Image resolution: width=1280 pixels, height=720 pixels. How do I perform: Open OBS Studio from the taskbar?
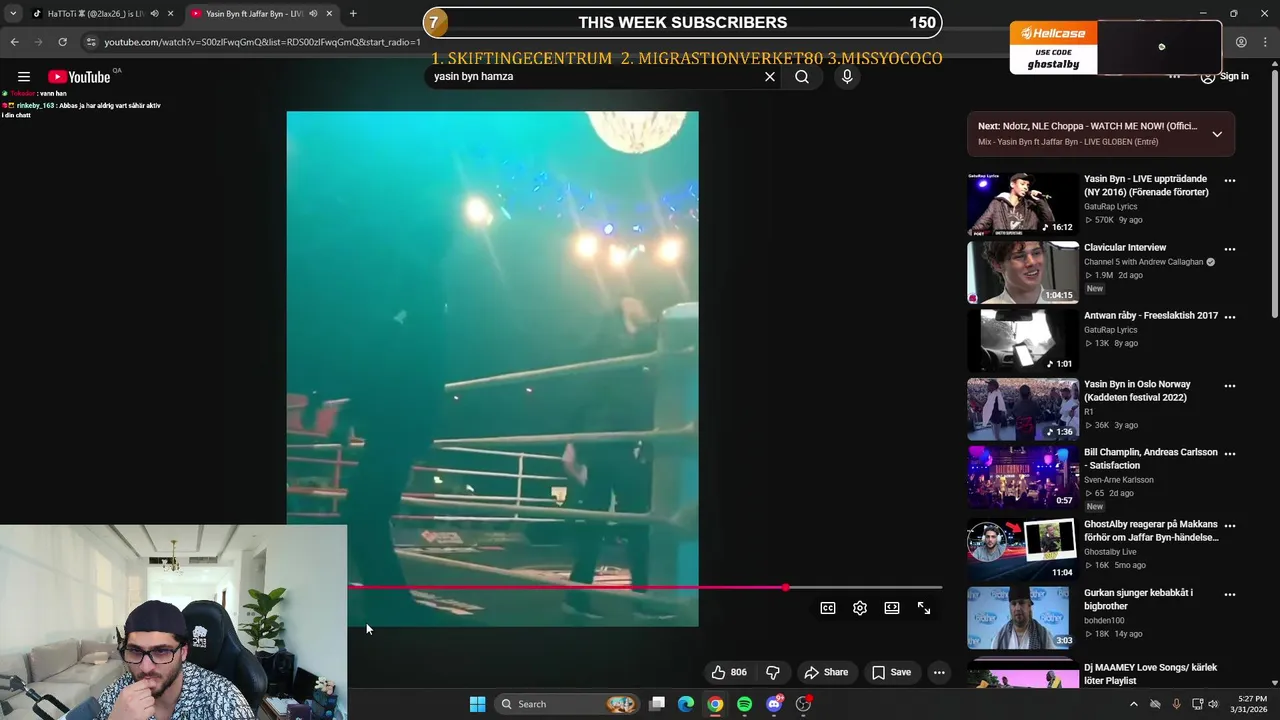click(803, 704)
